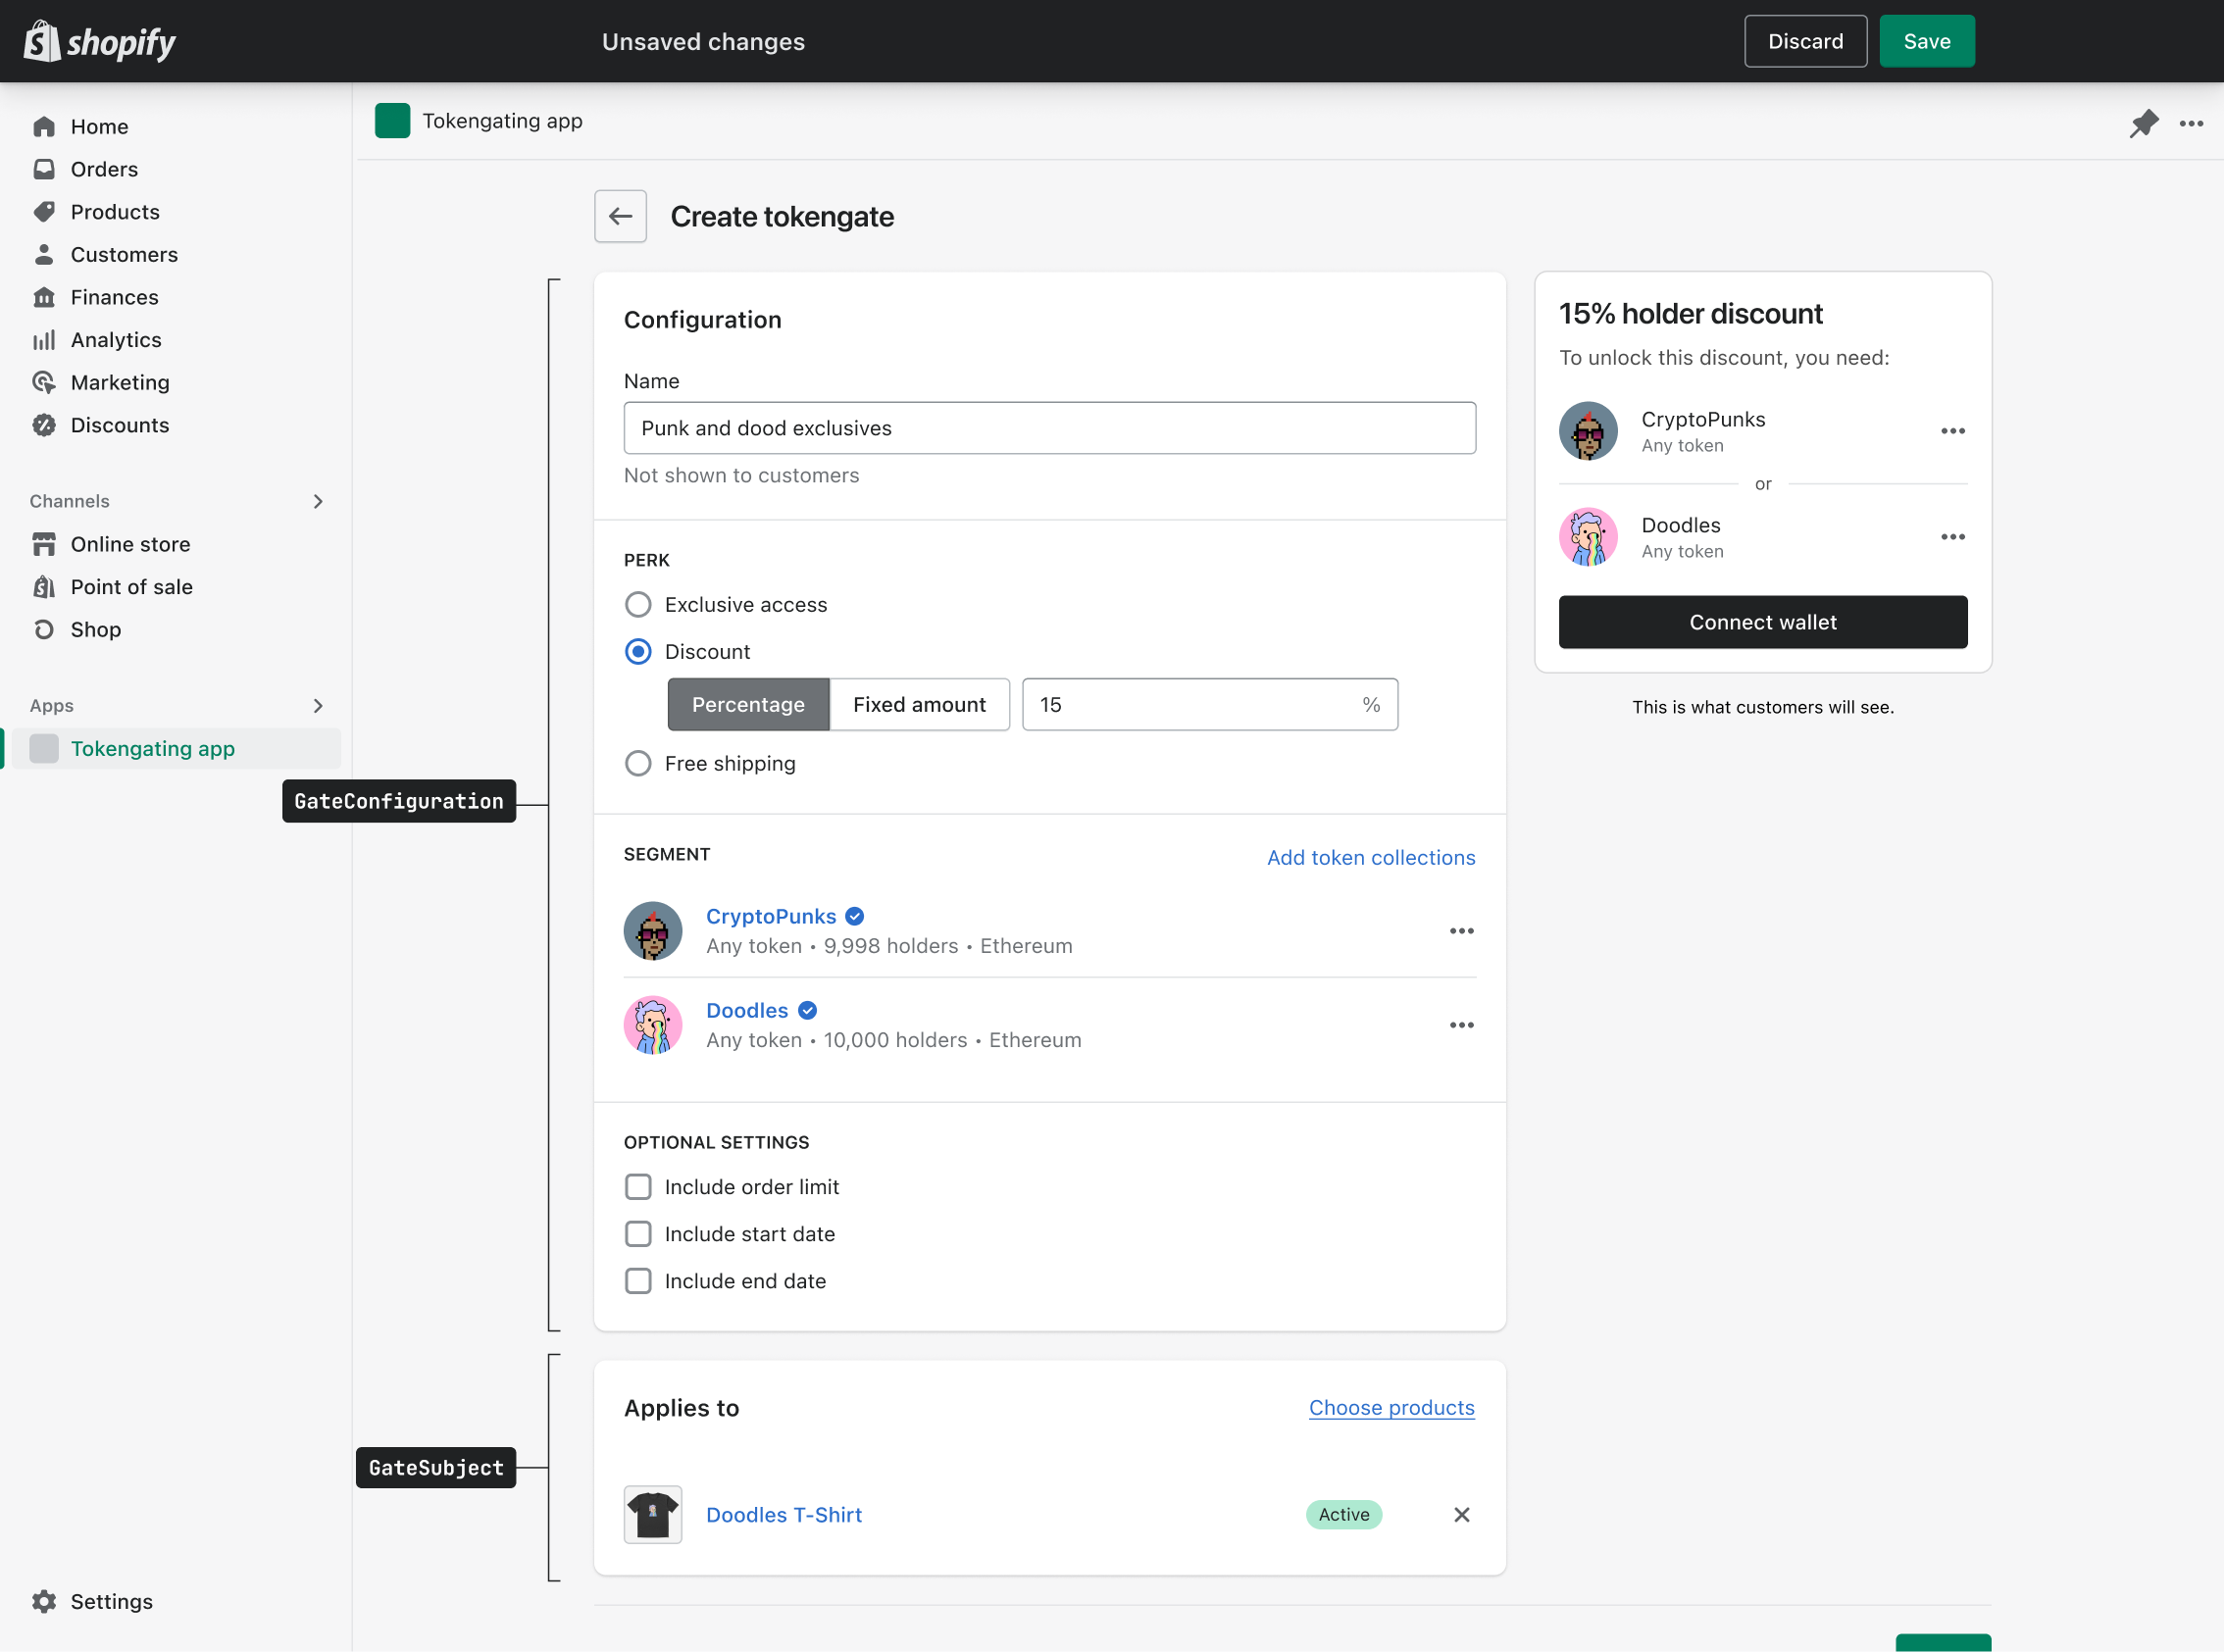Screen dimensions: 2225x1652
Task: Click the Marketing menu item
Action: pos(117,381)
